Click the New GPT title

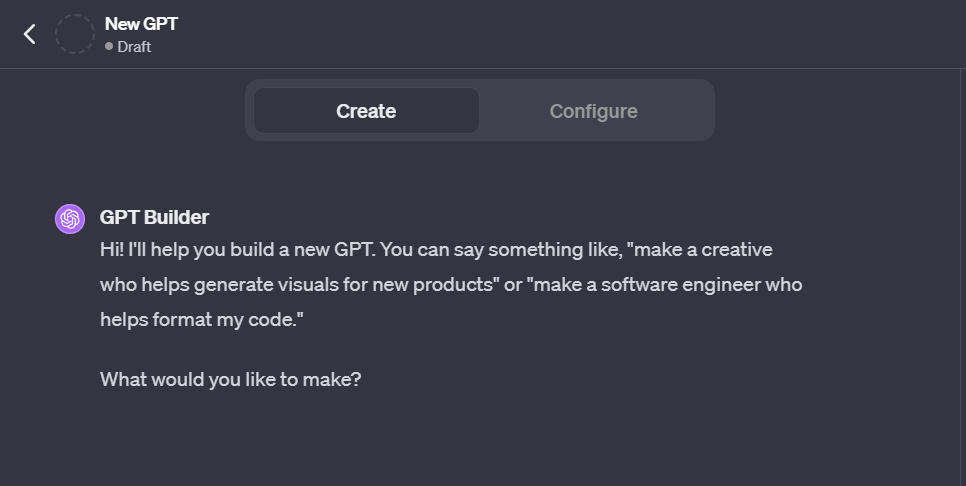pyautogui.click(x=141, y=23)
